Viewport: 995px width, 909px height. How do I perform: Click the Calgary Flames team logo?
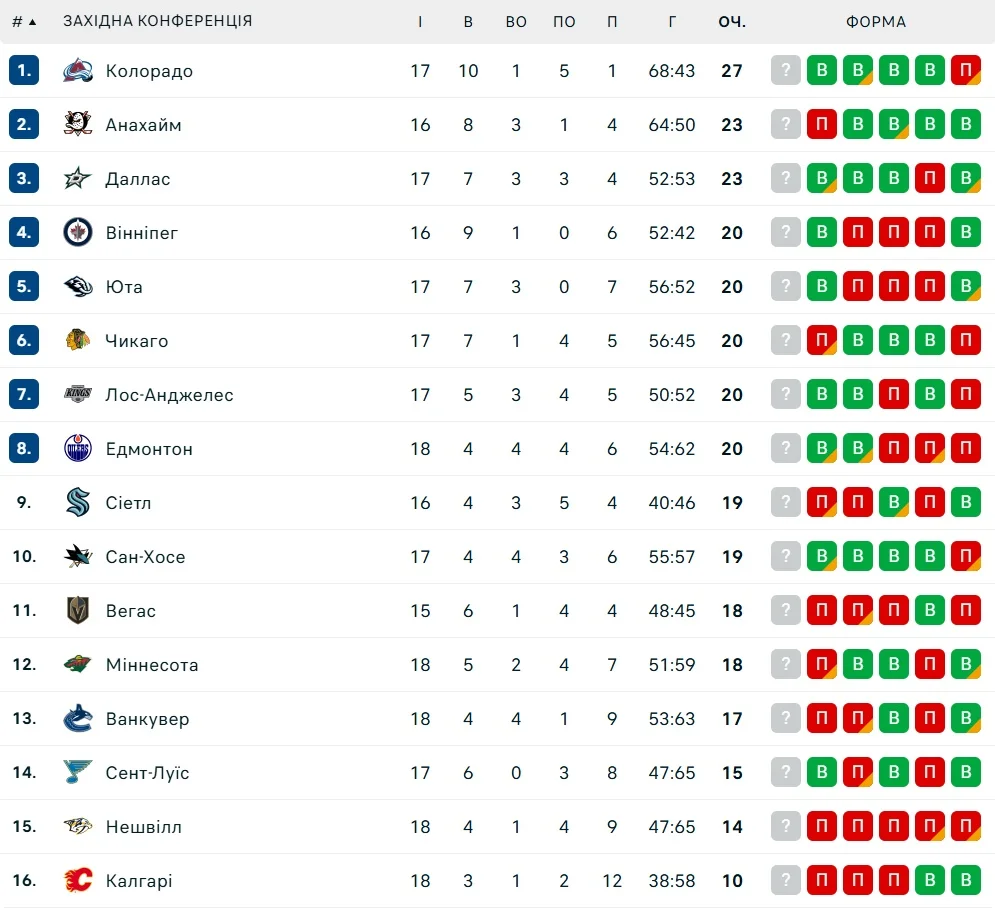point(78,881)
